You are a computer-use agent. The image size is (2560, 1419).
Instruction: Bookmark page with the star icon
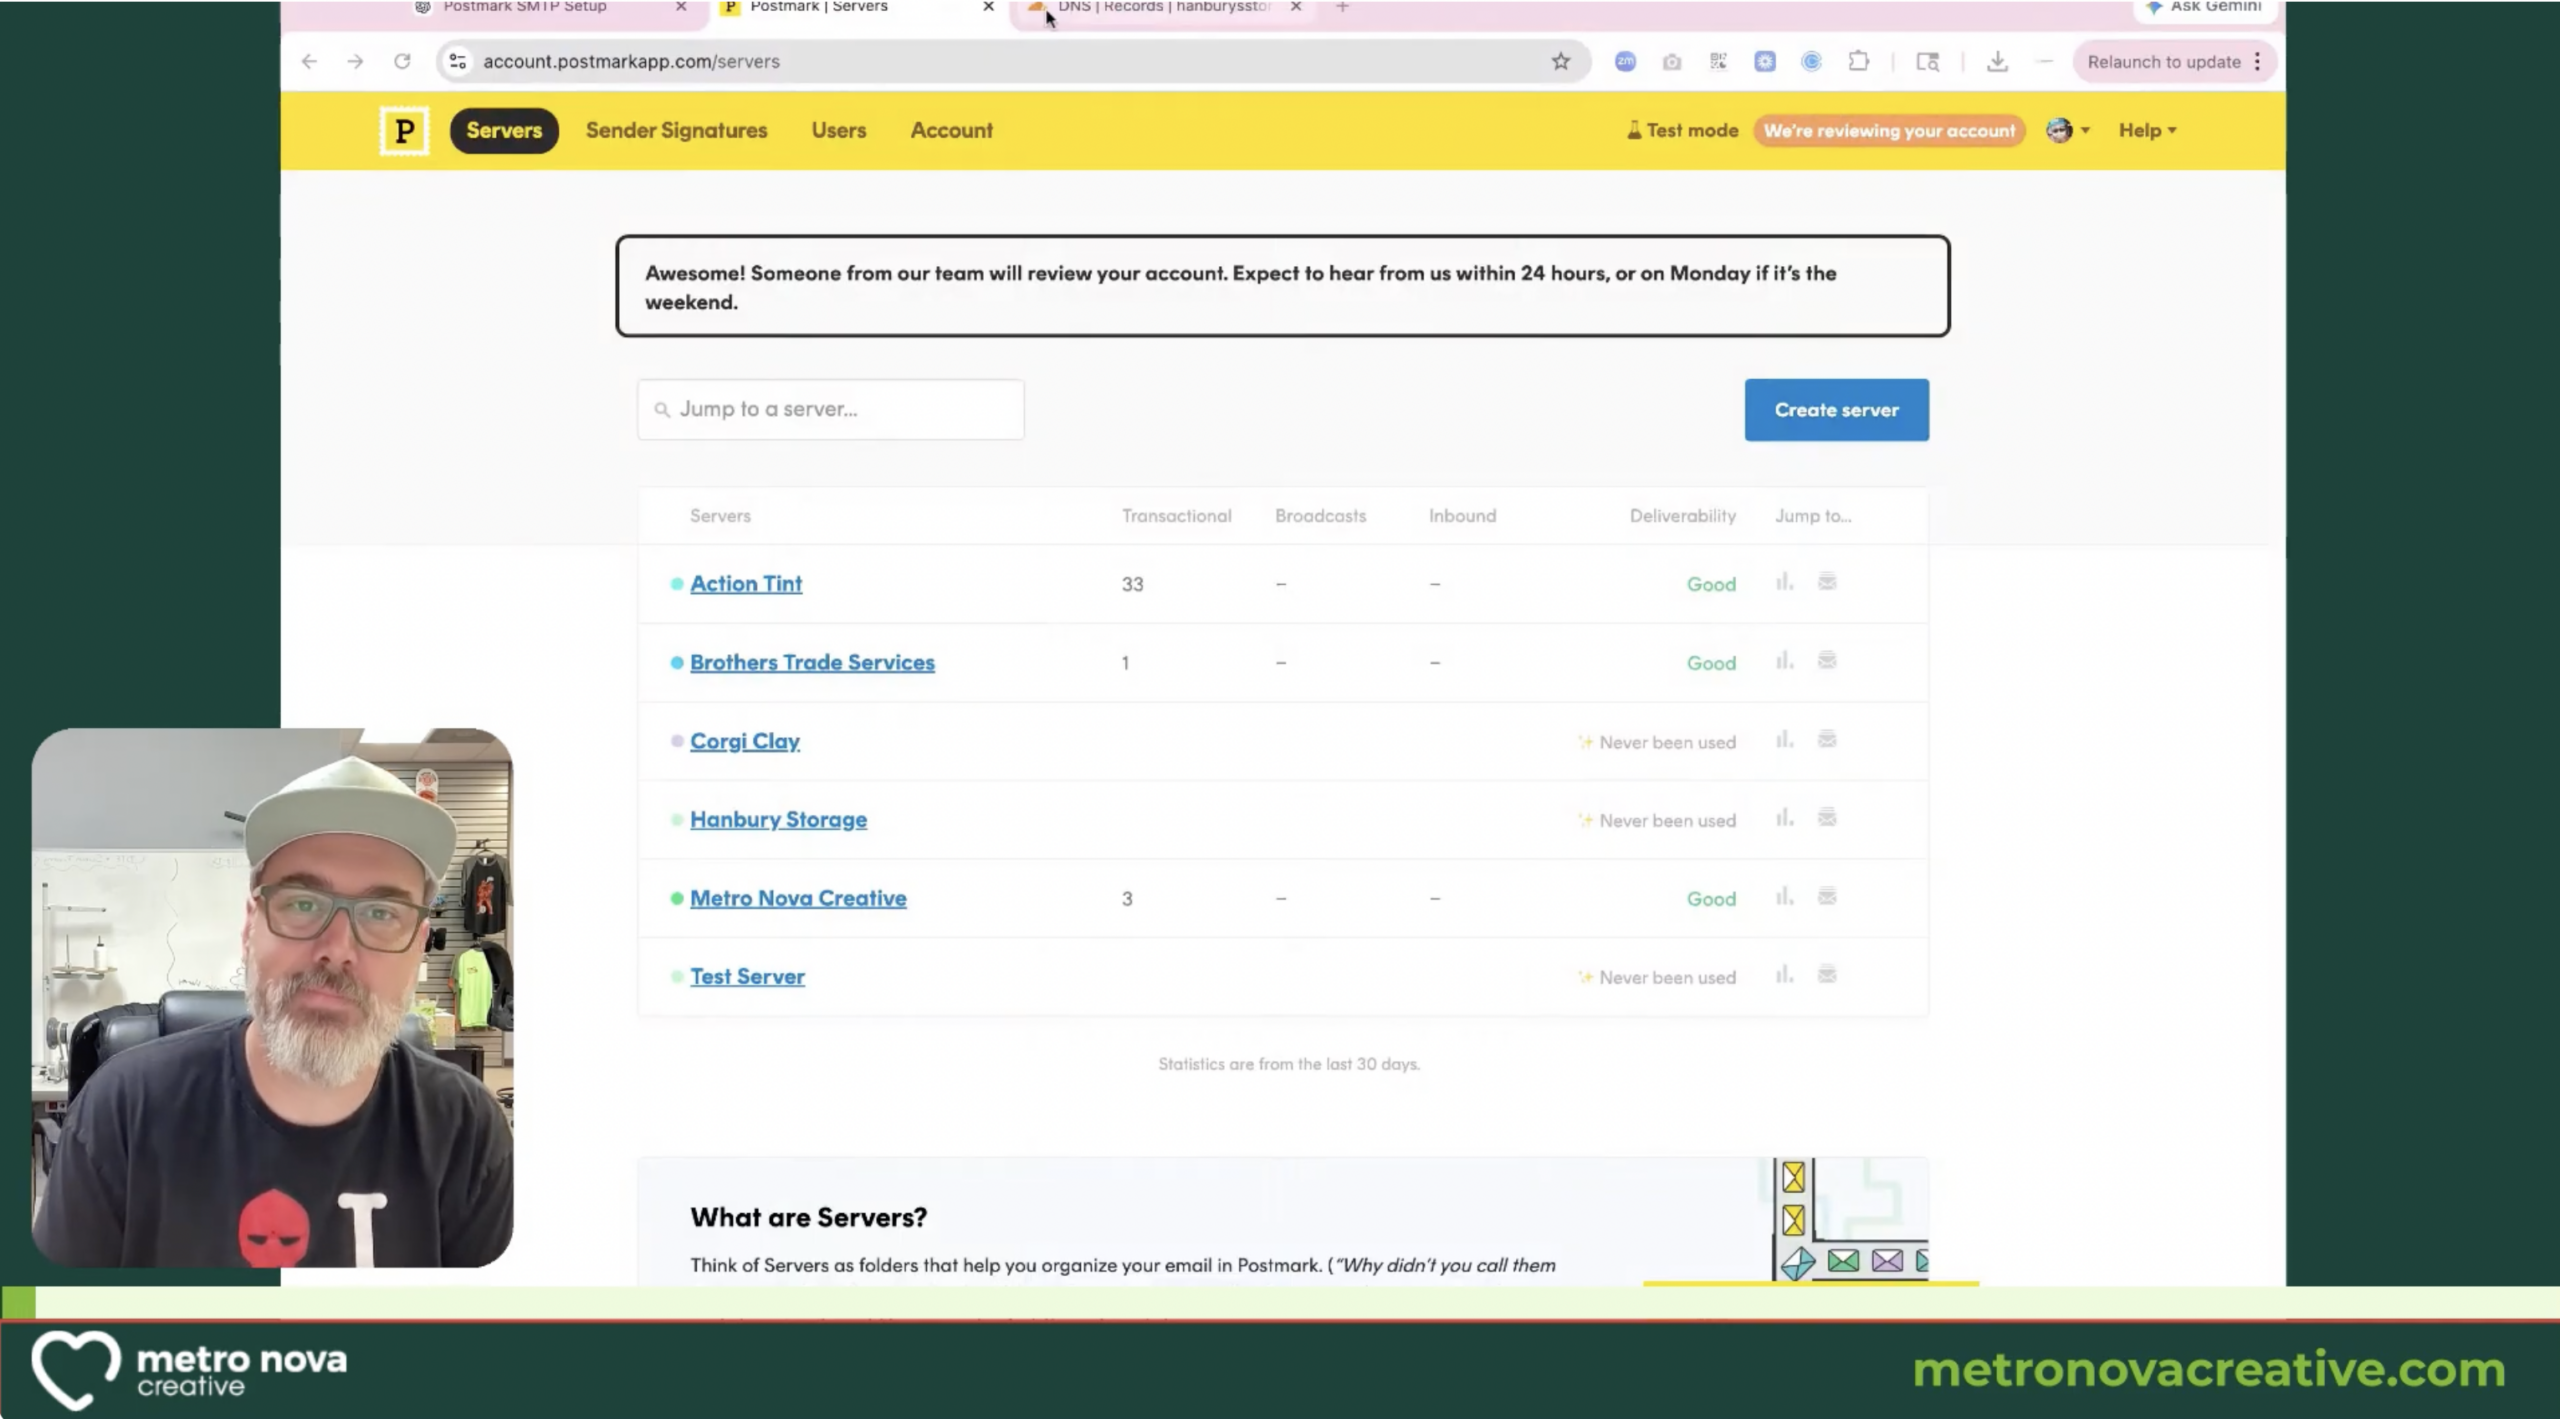pyautogui.click(x=1561, y=62)
